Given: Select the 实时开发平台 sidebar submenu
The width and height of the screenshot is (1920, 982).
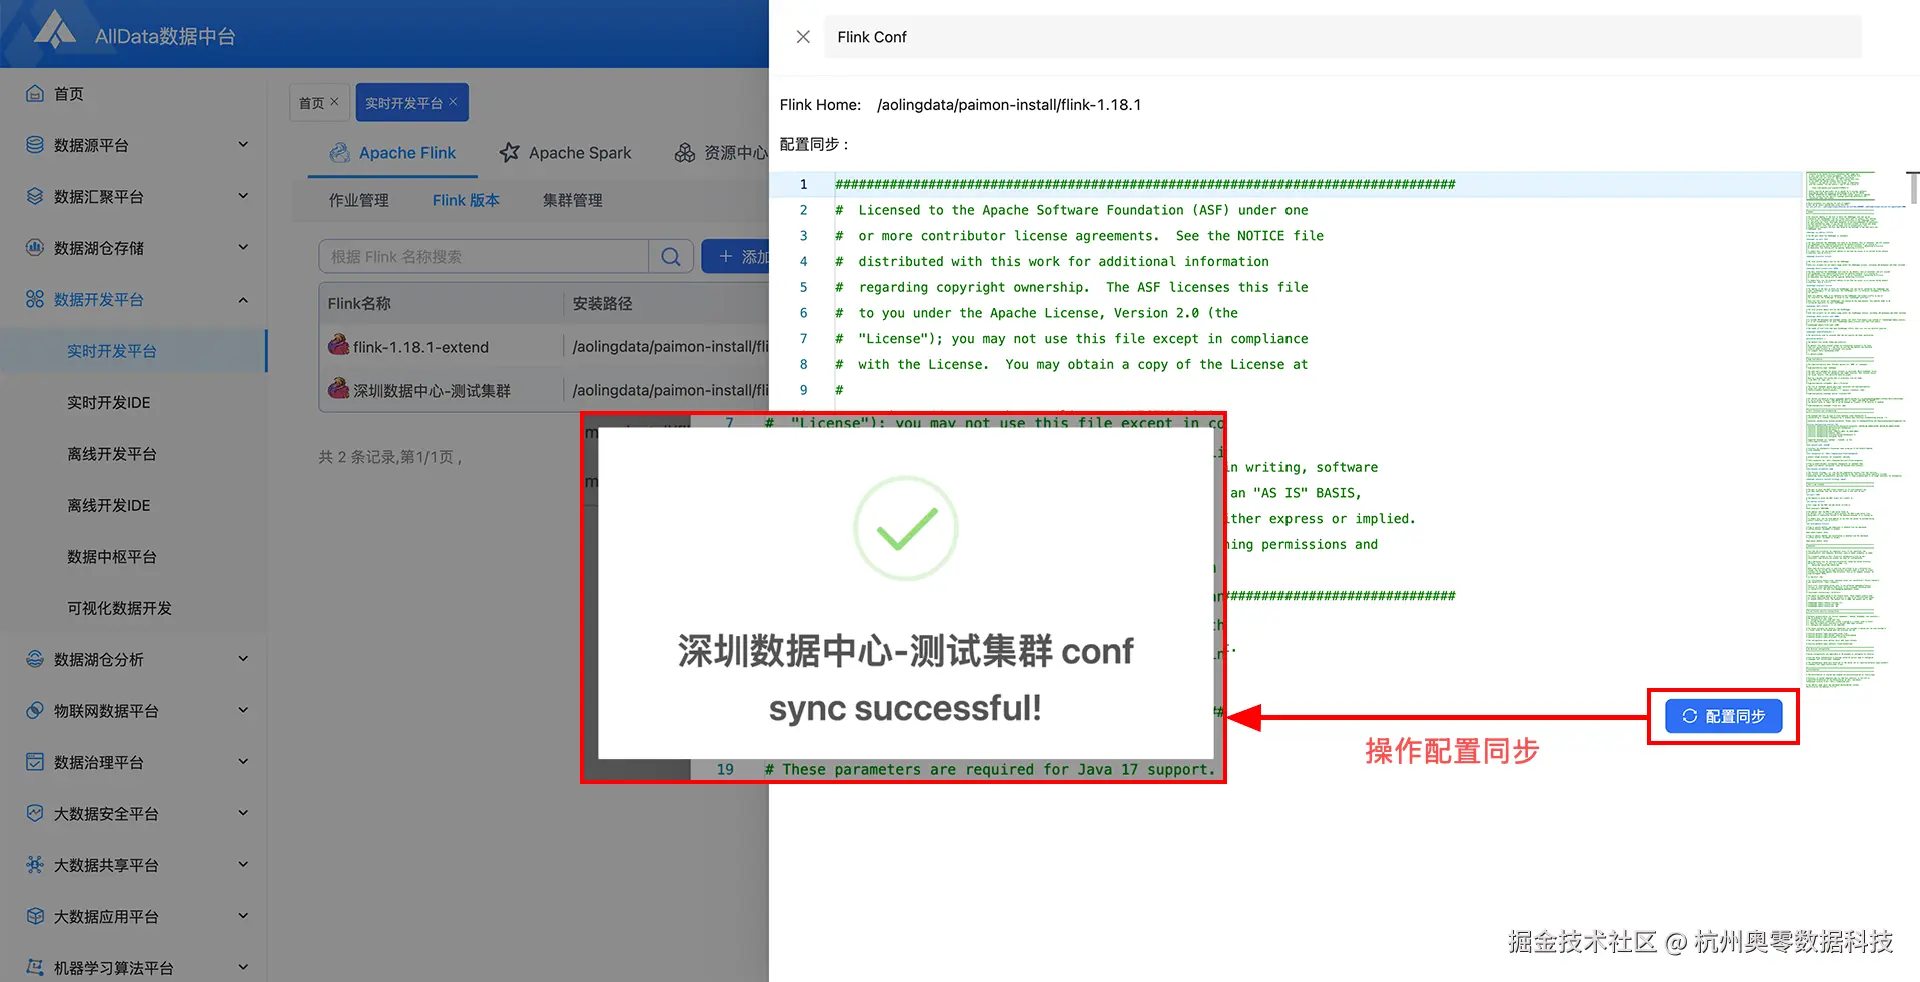Looking at the screenshot, I should 134,351.
